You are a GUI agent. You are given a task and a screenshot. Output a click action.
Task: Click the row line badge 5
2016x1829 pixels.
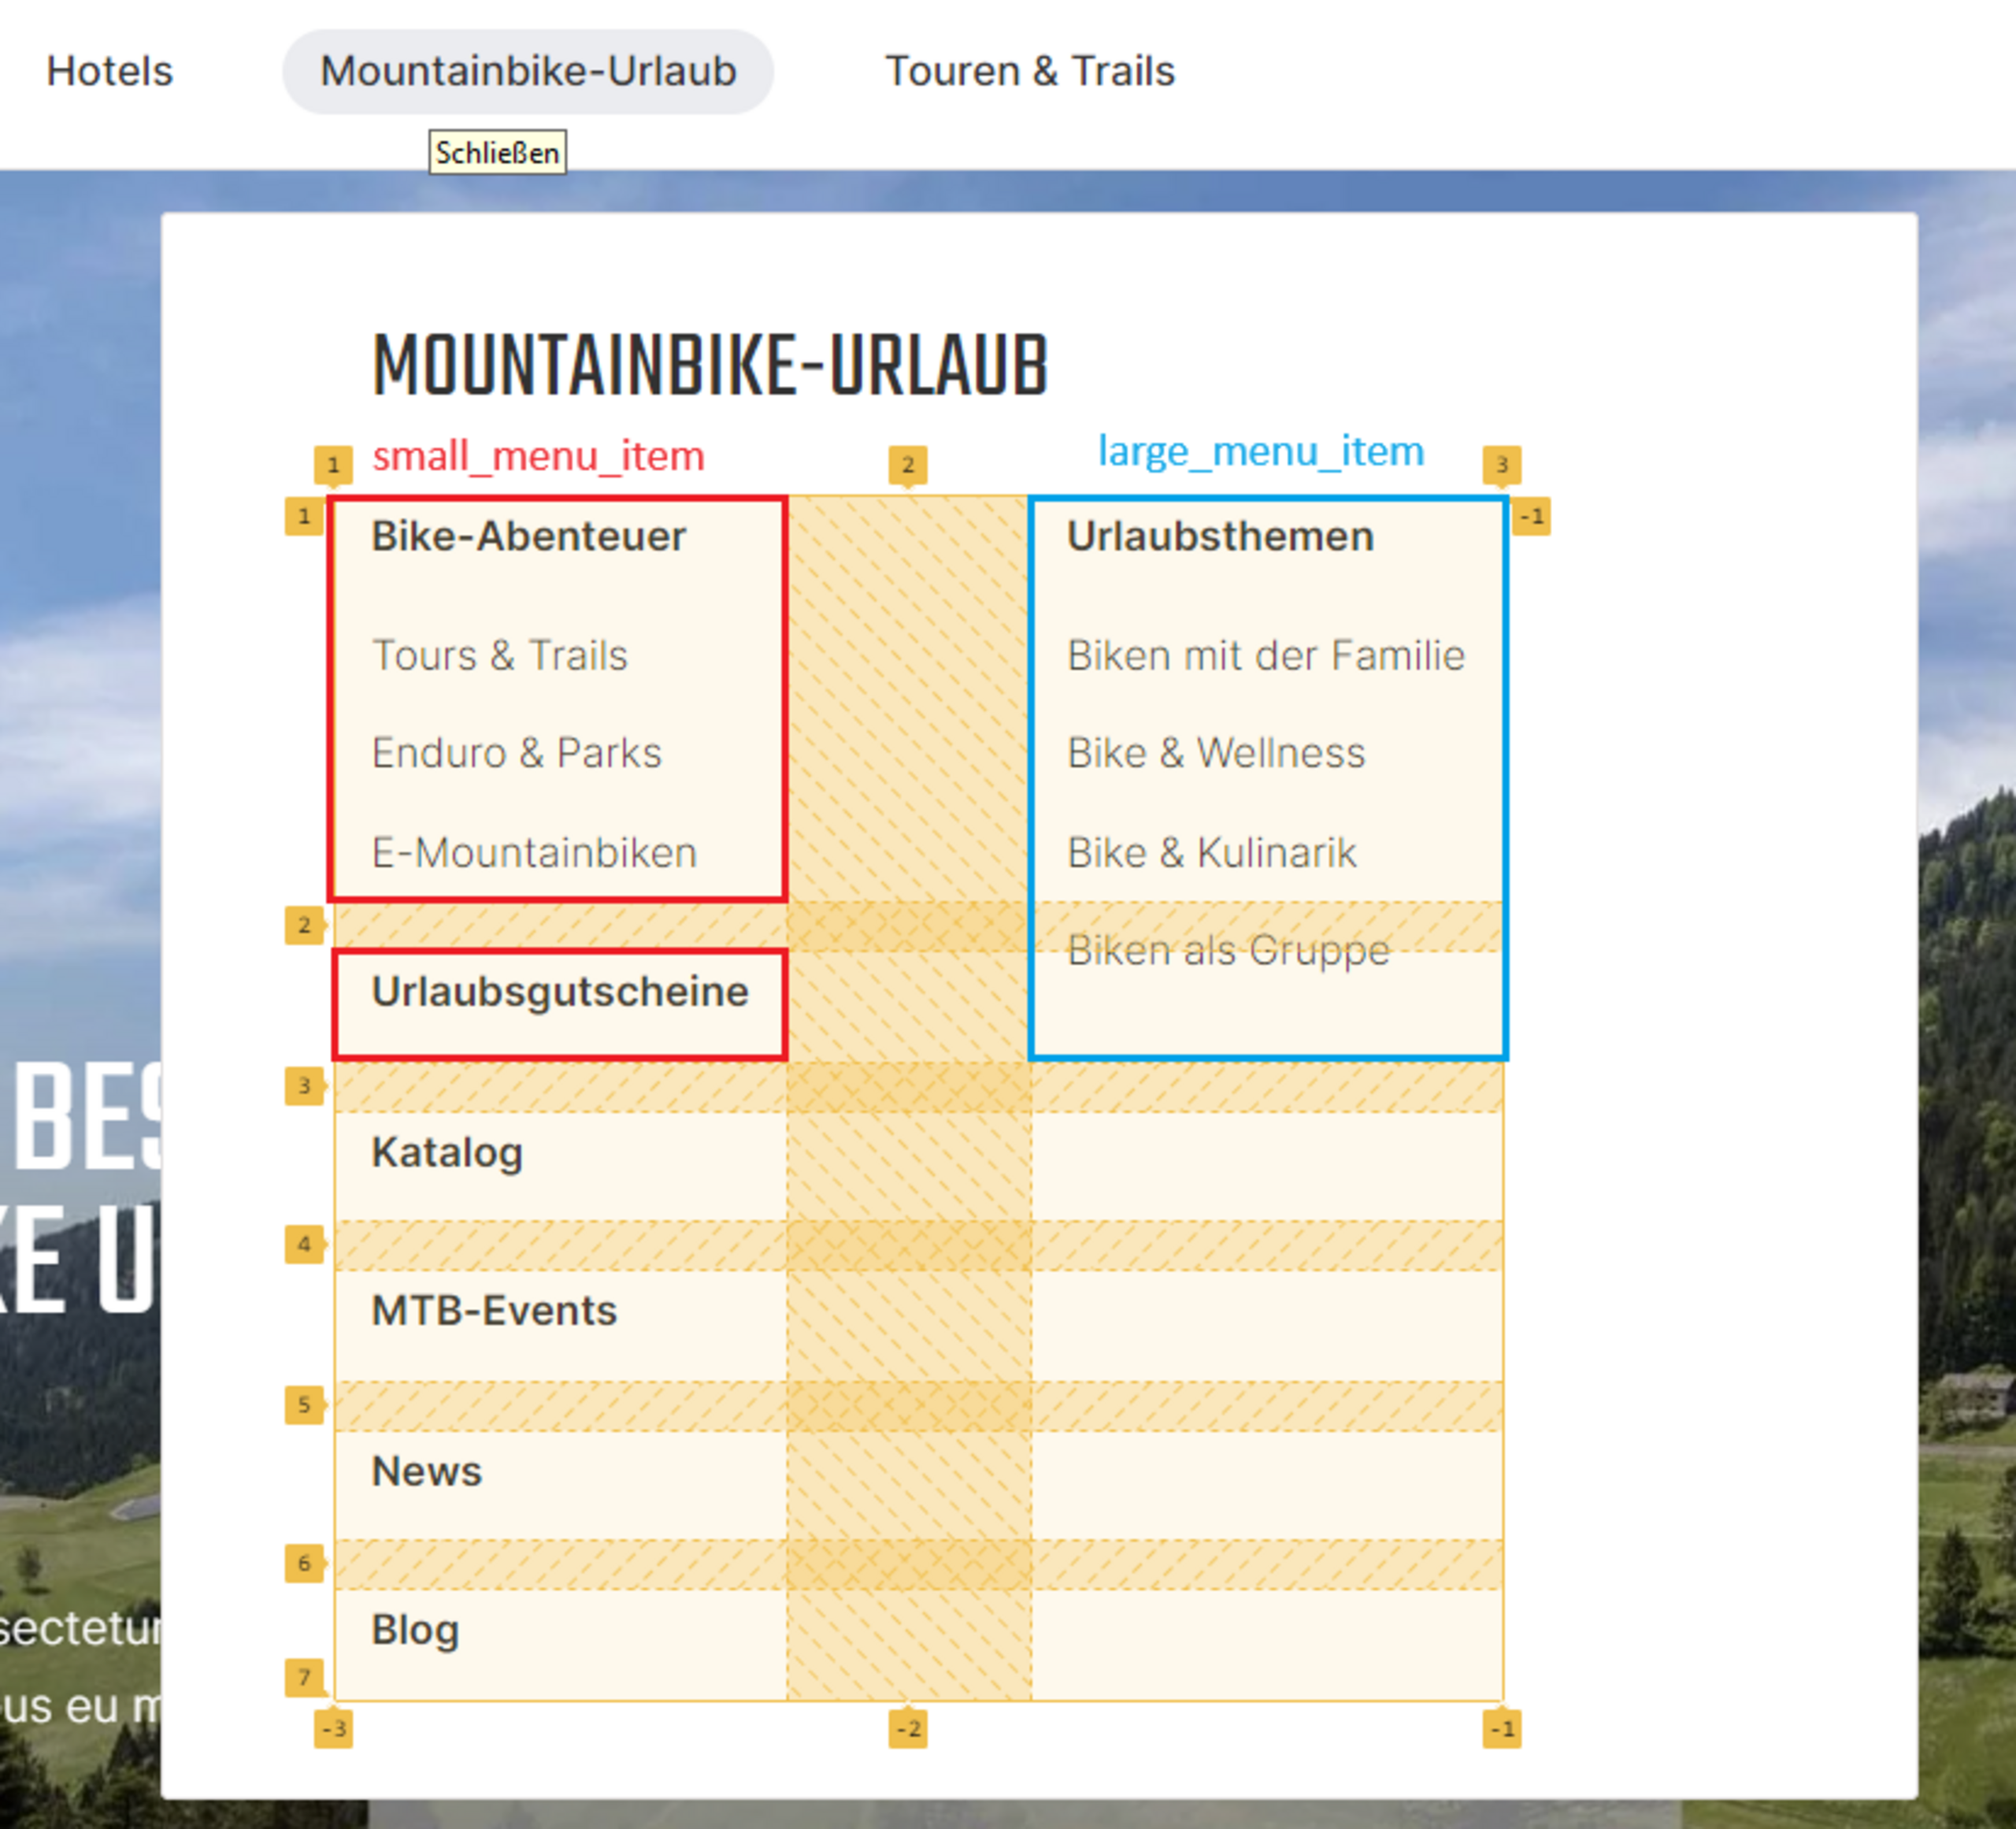[304, 1405]
